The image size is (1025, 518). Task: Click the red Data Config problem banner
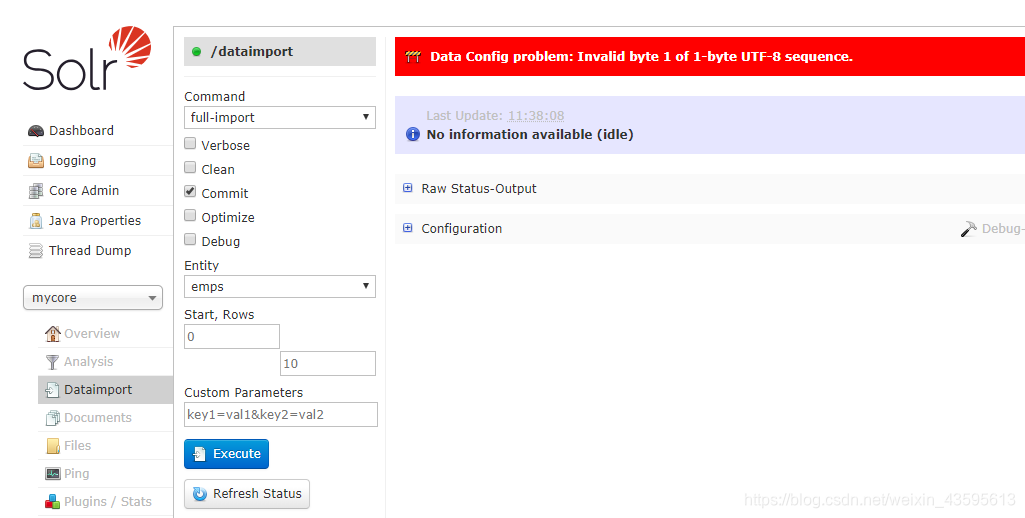pos(710,57)
